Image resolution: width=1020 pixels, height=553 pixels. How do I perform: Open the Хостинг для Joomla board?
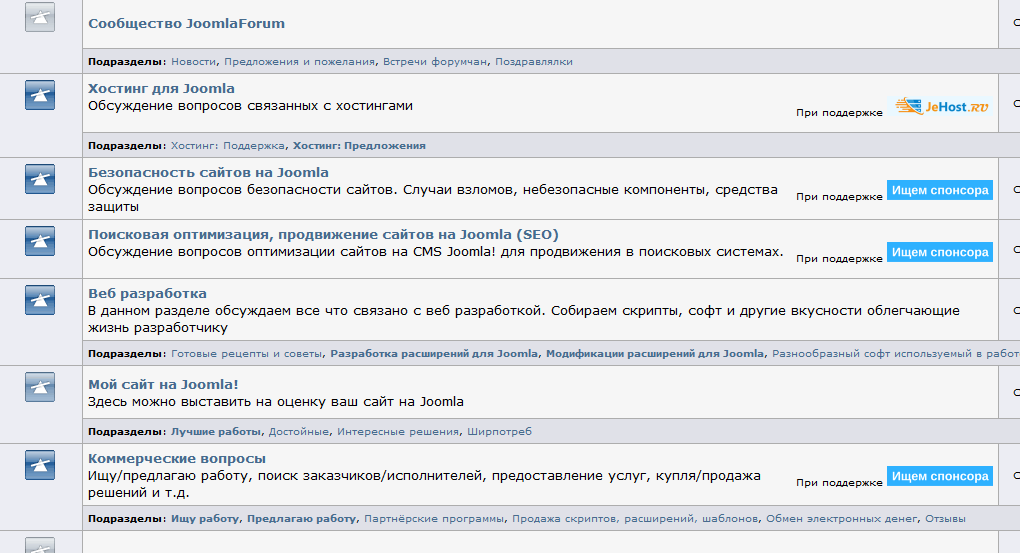click(161, 88)
